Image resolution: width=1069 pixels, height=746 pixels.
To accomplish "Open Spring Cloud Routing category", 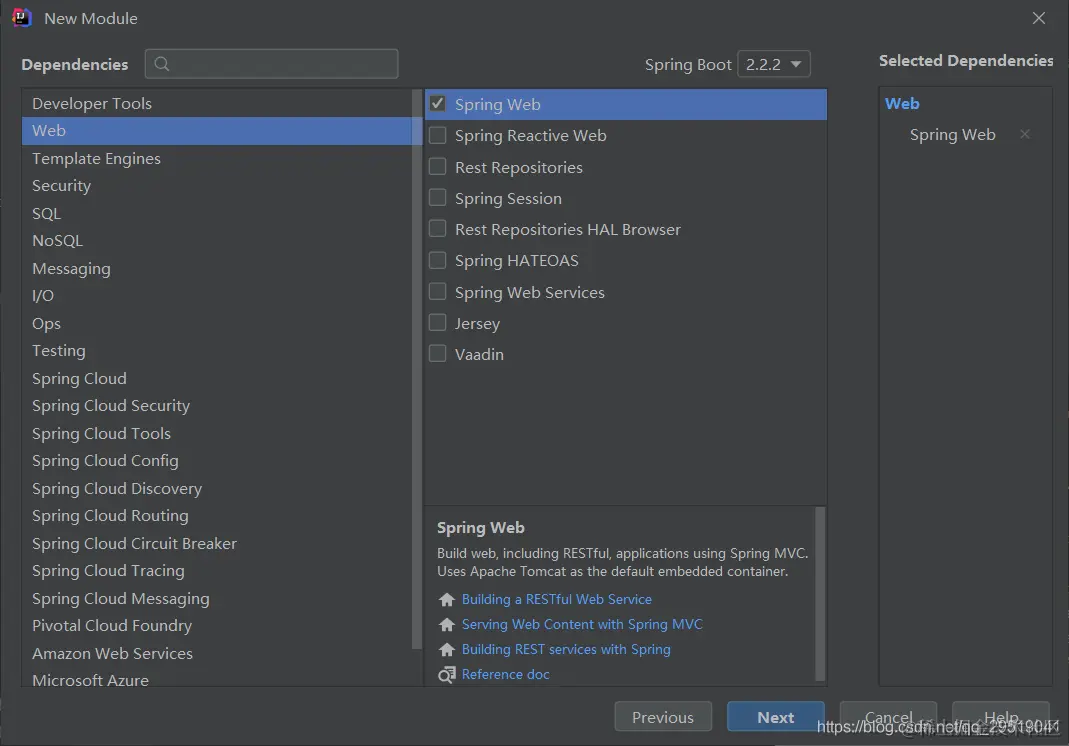I will coord(217,516).
